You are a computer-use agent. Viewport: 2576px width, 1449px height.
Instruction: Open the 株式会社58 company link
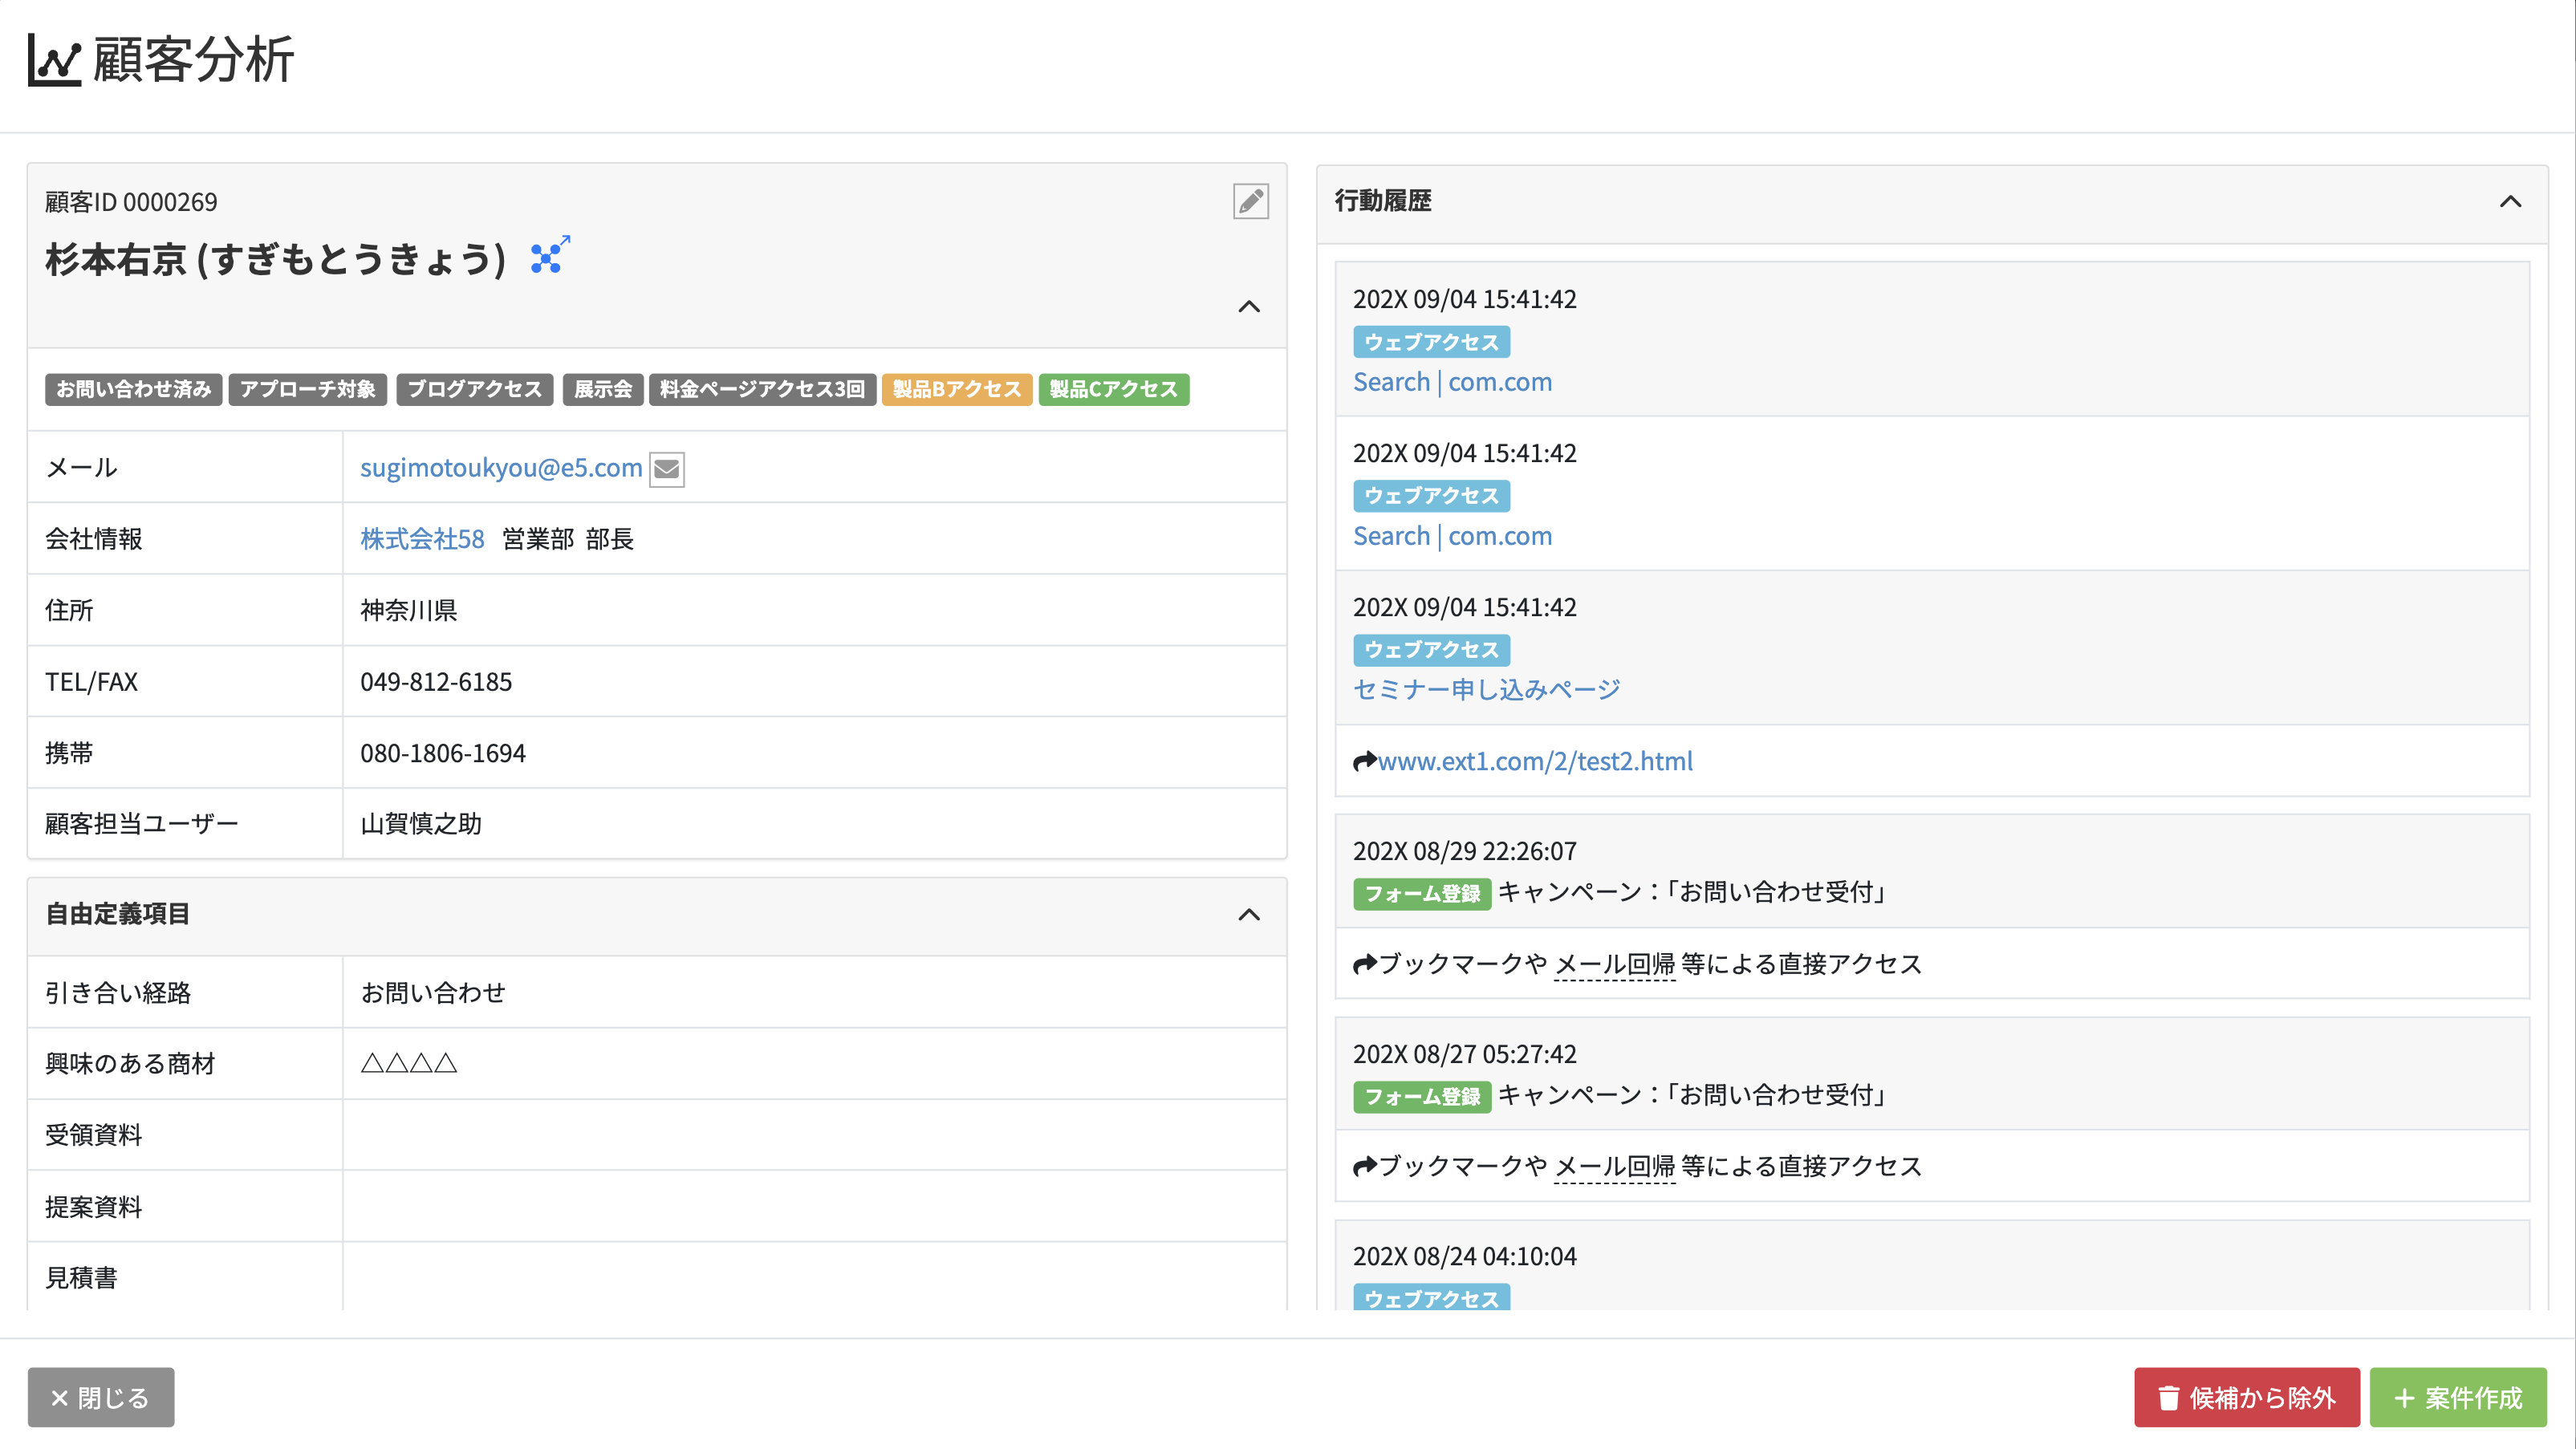(x=422, y=539)
